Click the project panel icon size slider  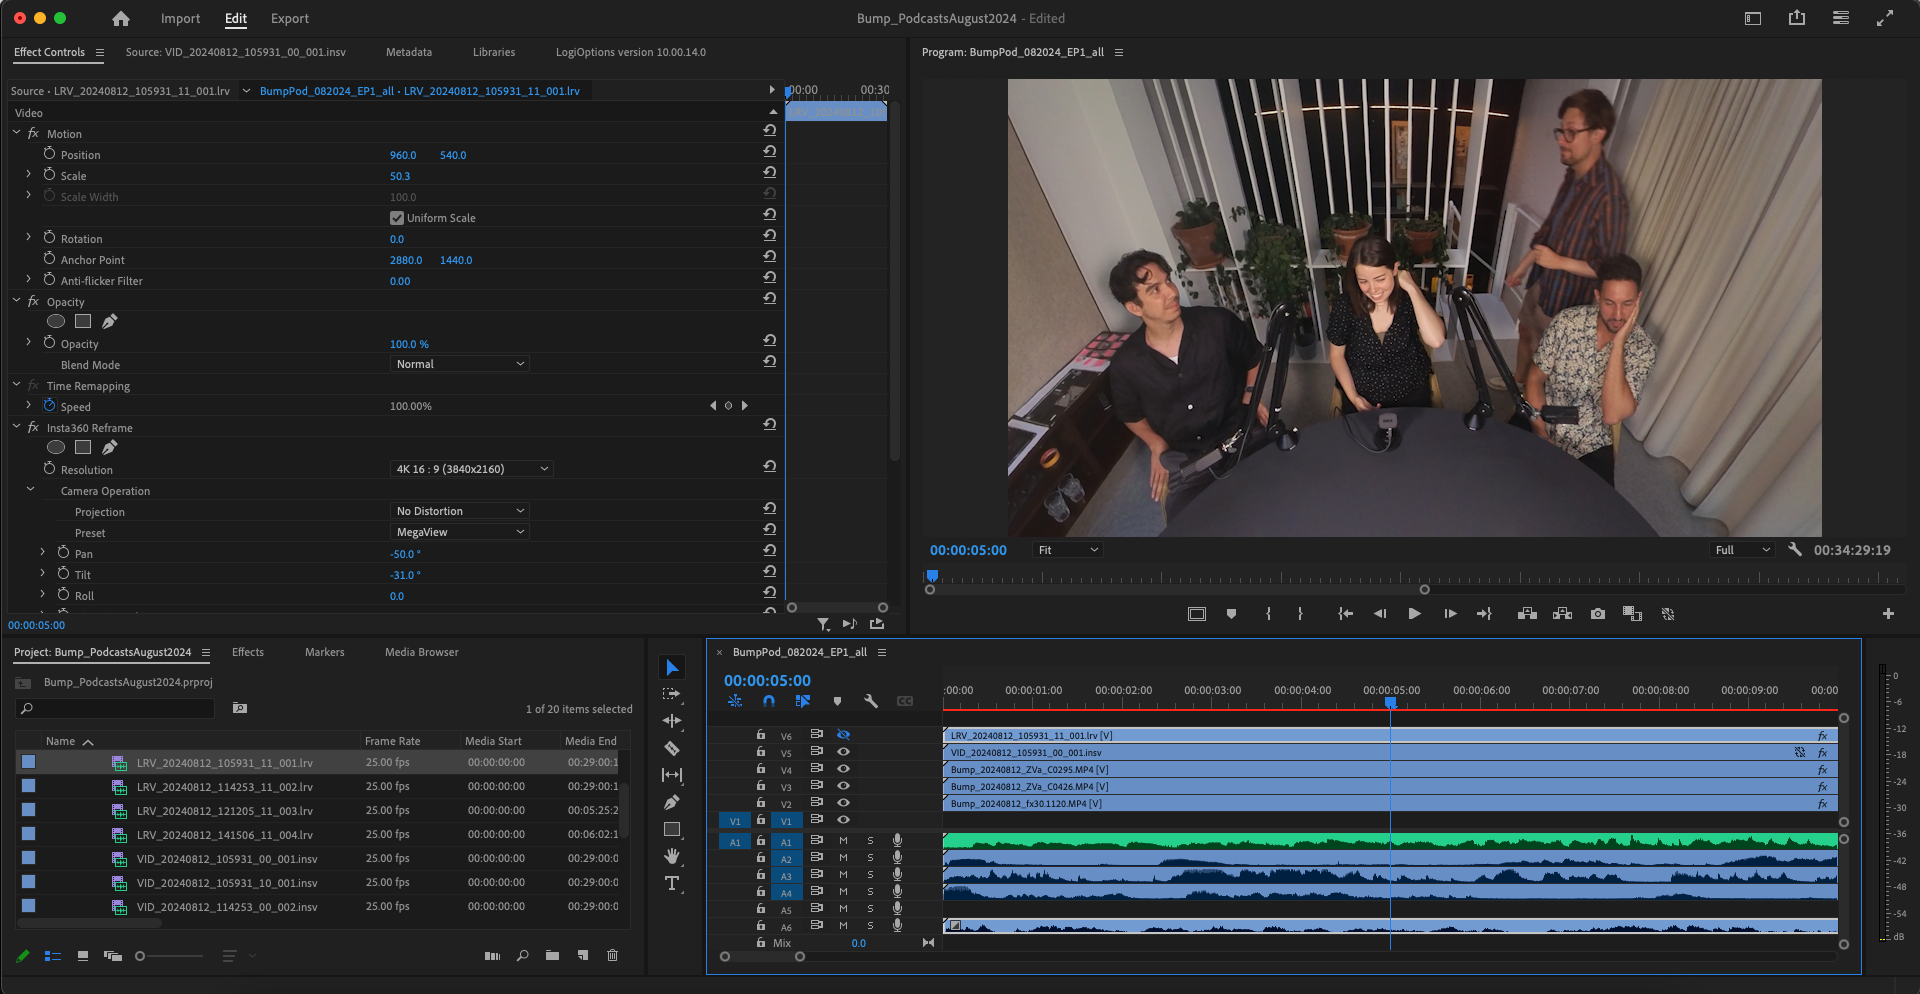[x=141, y=956]
